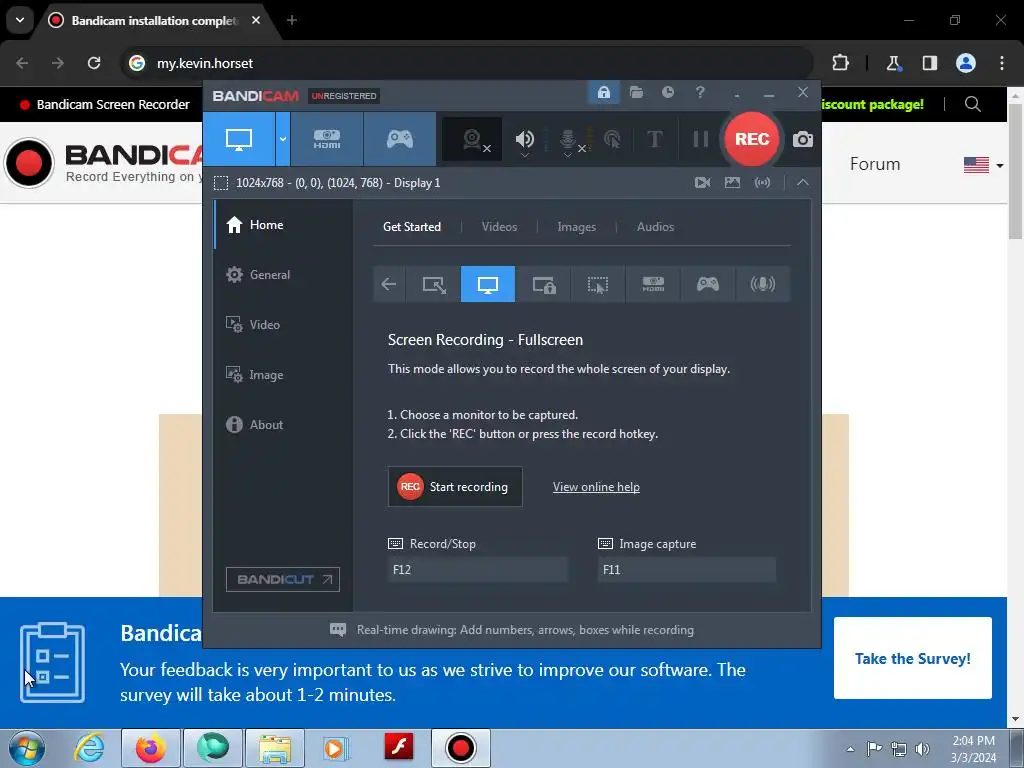Click the back arrow in mode selector
Image resolution: width=1024 pixels, height=768 pixels.
click(389, 284)
